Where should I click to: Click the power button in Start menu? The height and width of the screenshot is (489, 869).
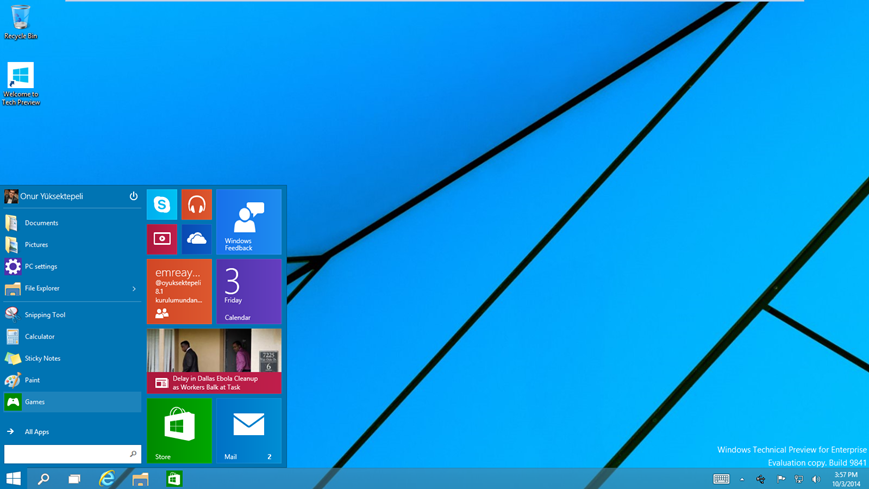click(133, 196)
